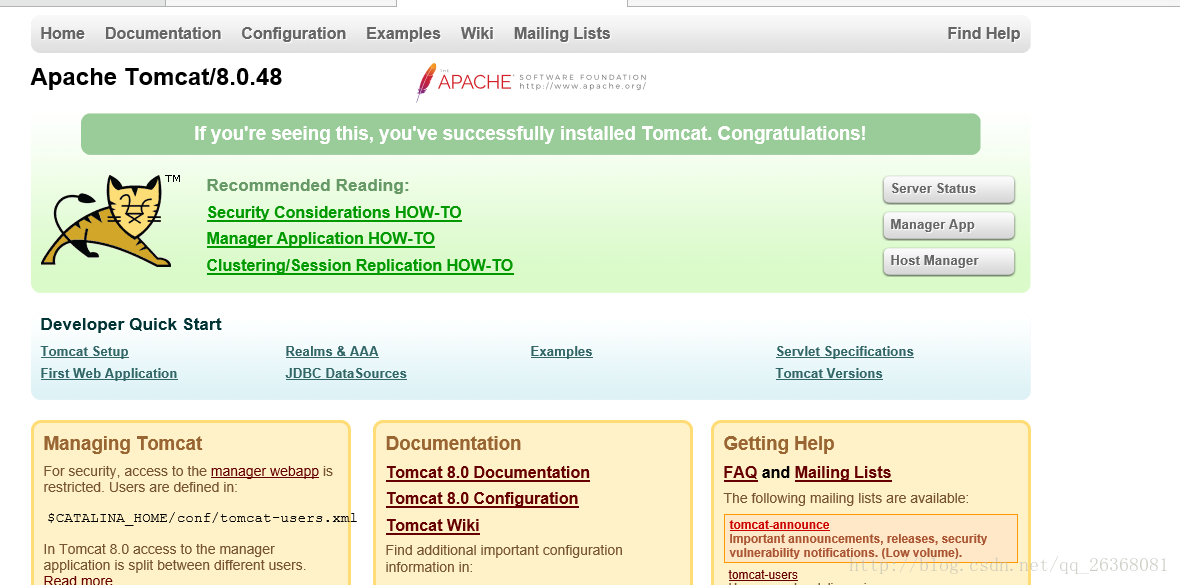Click the $CATALINA_HOME/conf/tomcat-users.xml path text
The width and height of the screenshot is (1180, 585).
point(201,518)
